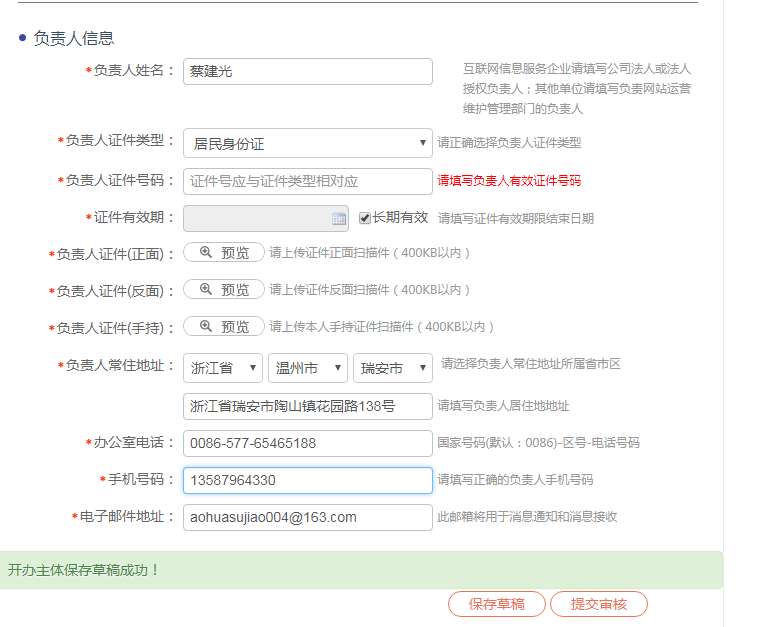
Task: Click the empty certificate number input field
Action: click(307, 181)
